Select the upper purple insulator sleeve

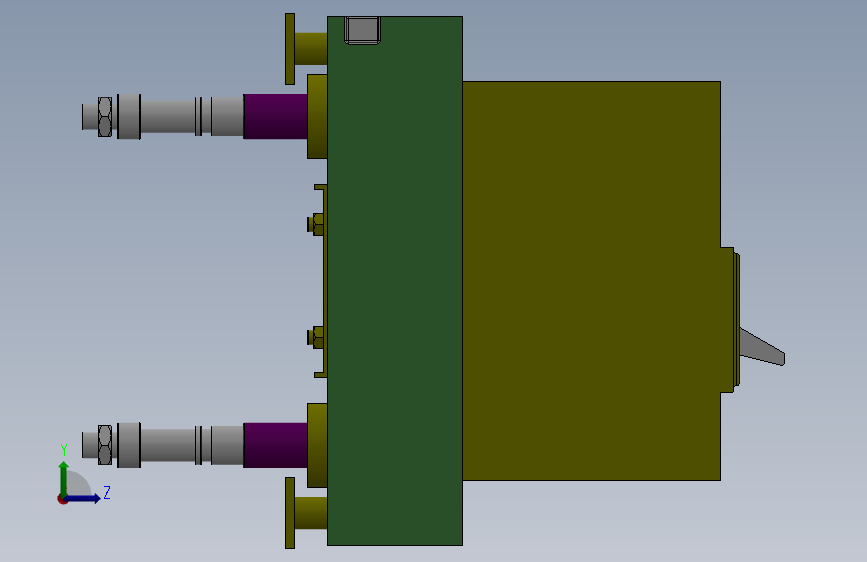[x=275, y=116]
